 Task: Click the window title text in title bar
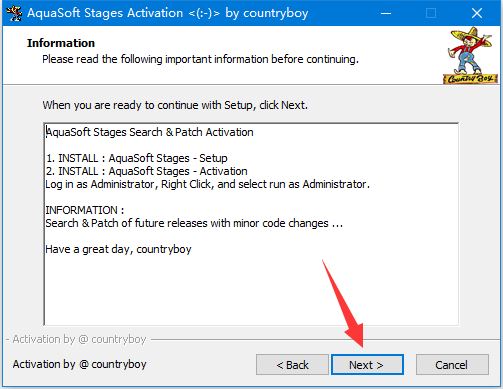coord(168,13)
